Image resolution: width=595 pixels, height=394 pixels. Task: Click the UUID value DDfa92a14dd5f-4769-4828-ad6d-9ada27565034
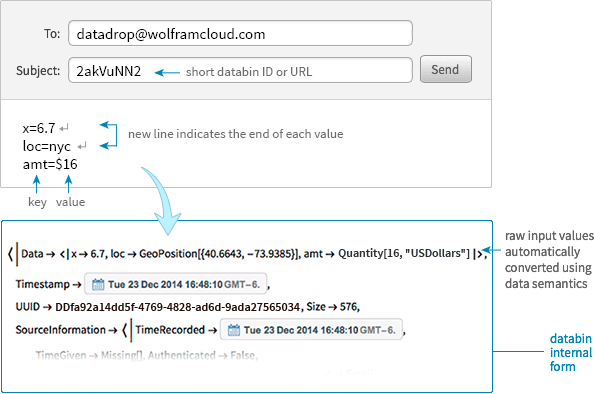click(x=177, y=307)
